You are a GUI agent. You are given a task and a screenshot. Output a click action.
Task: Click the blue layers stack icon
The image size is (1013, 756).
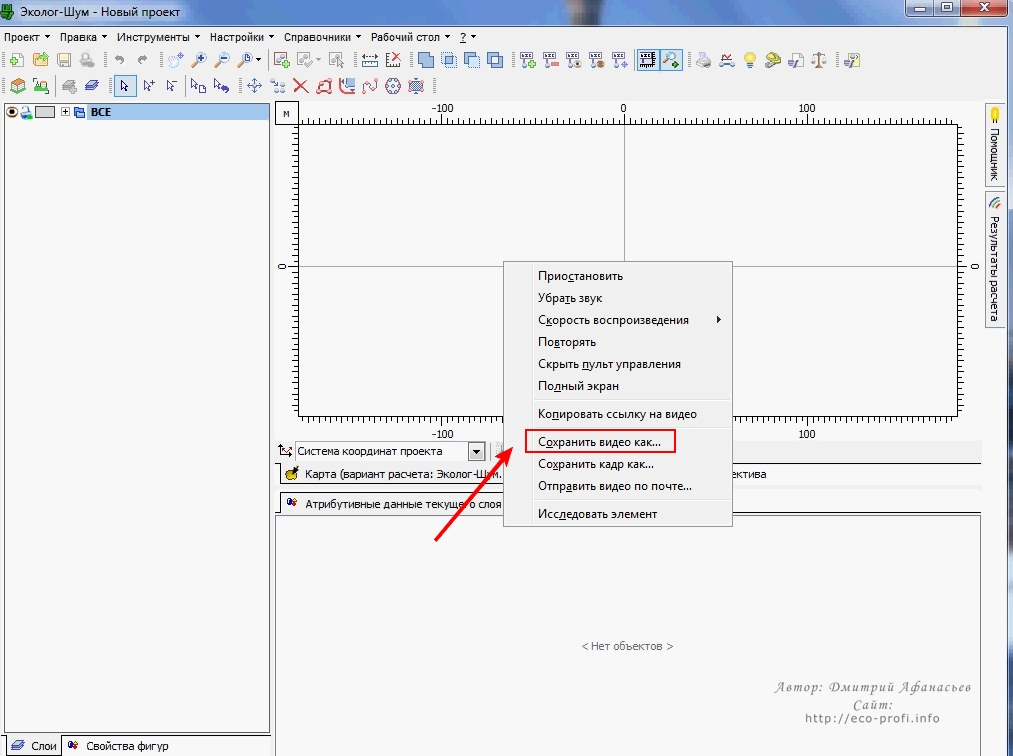[x=92, y=85]
